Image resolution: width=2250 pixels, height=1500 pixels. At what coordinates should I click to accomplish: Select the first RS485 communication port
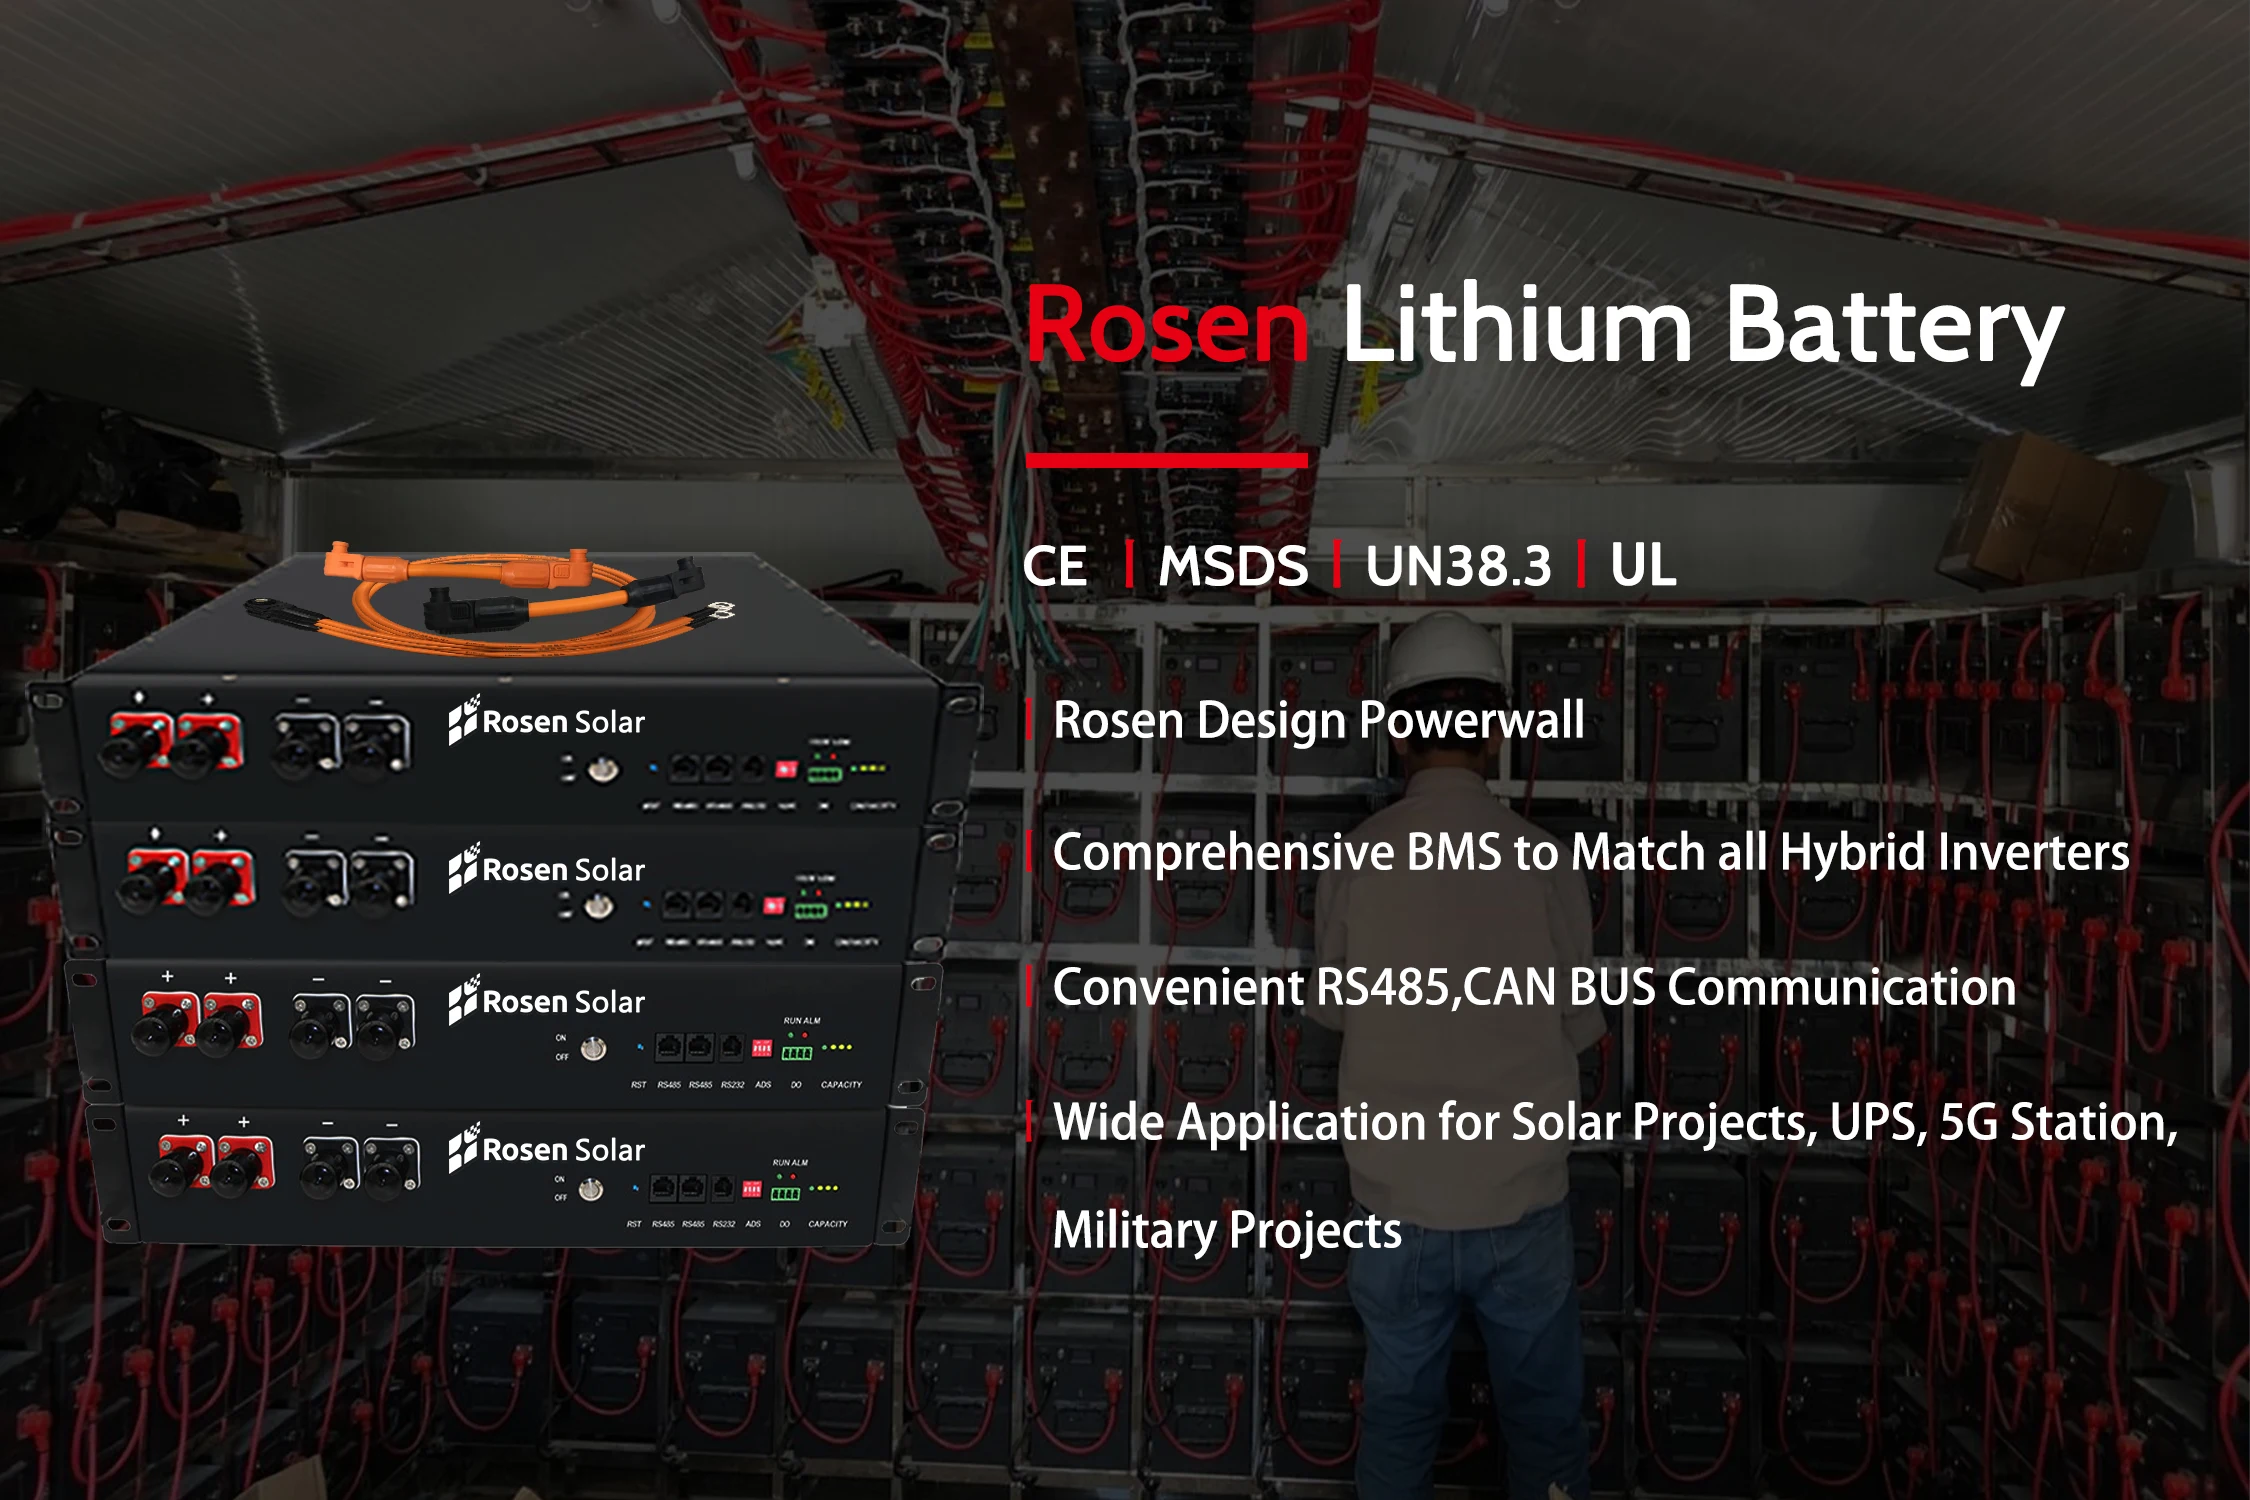click(x=669, y=1049)
